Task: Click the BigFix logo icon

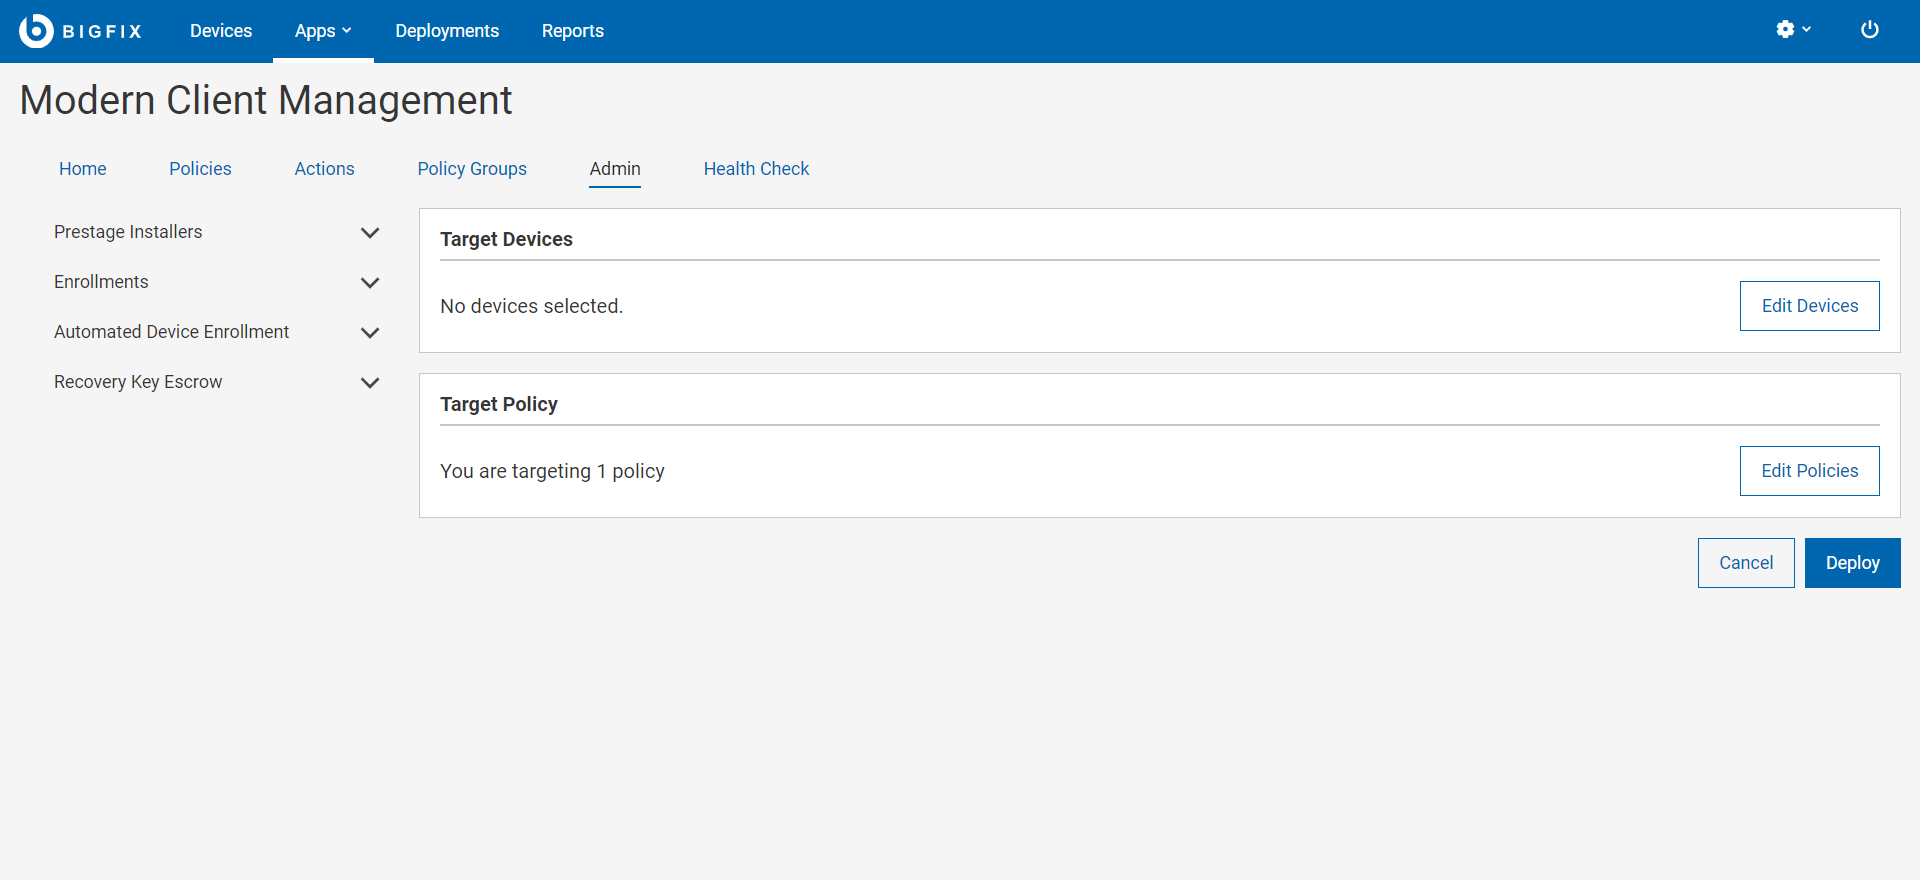Action: click(x=36, y=31)
